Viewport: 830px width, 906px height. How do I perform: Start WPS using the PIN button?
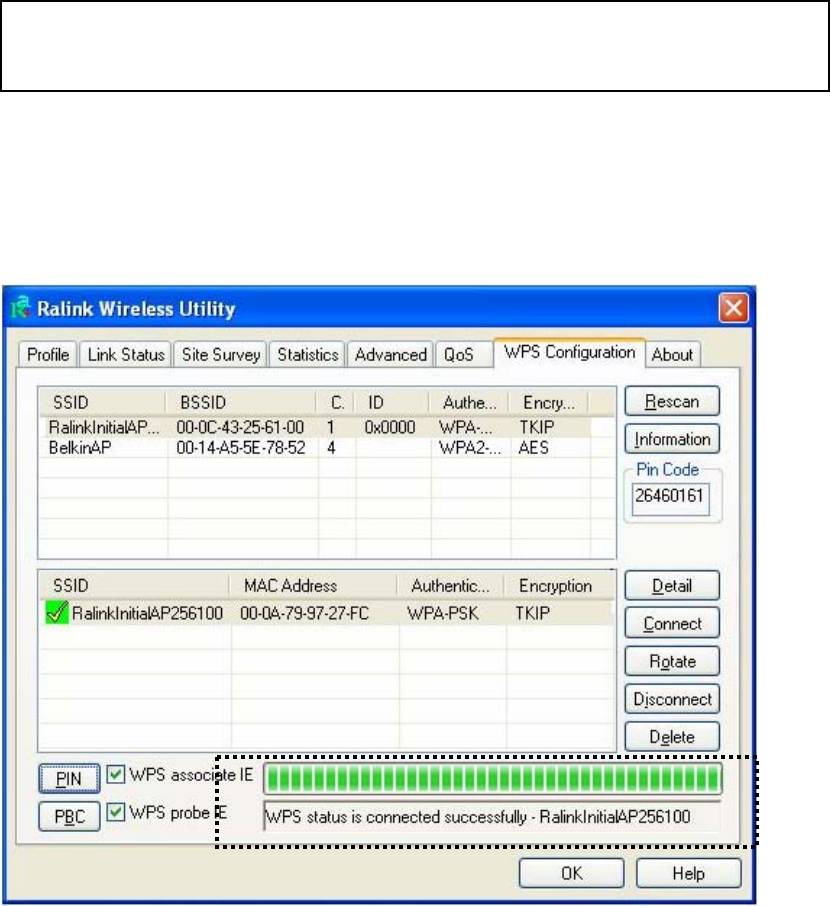(x=69, y=779)
